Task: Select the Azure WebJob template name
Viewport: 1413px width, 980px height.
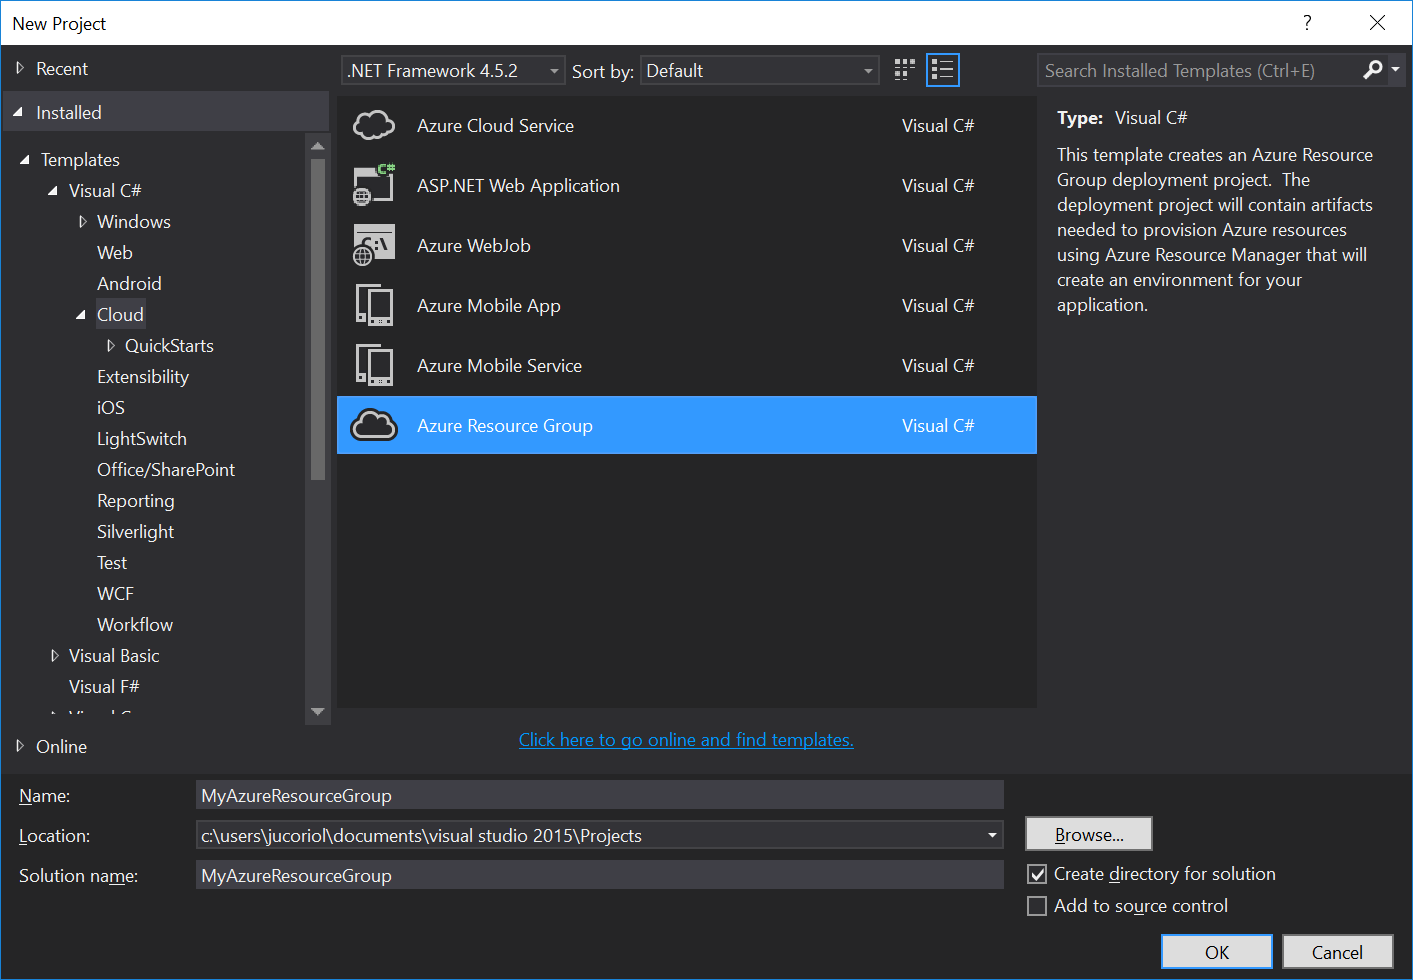Action: pyautogui.click(x=473, y=245)
